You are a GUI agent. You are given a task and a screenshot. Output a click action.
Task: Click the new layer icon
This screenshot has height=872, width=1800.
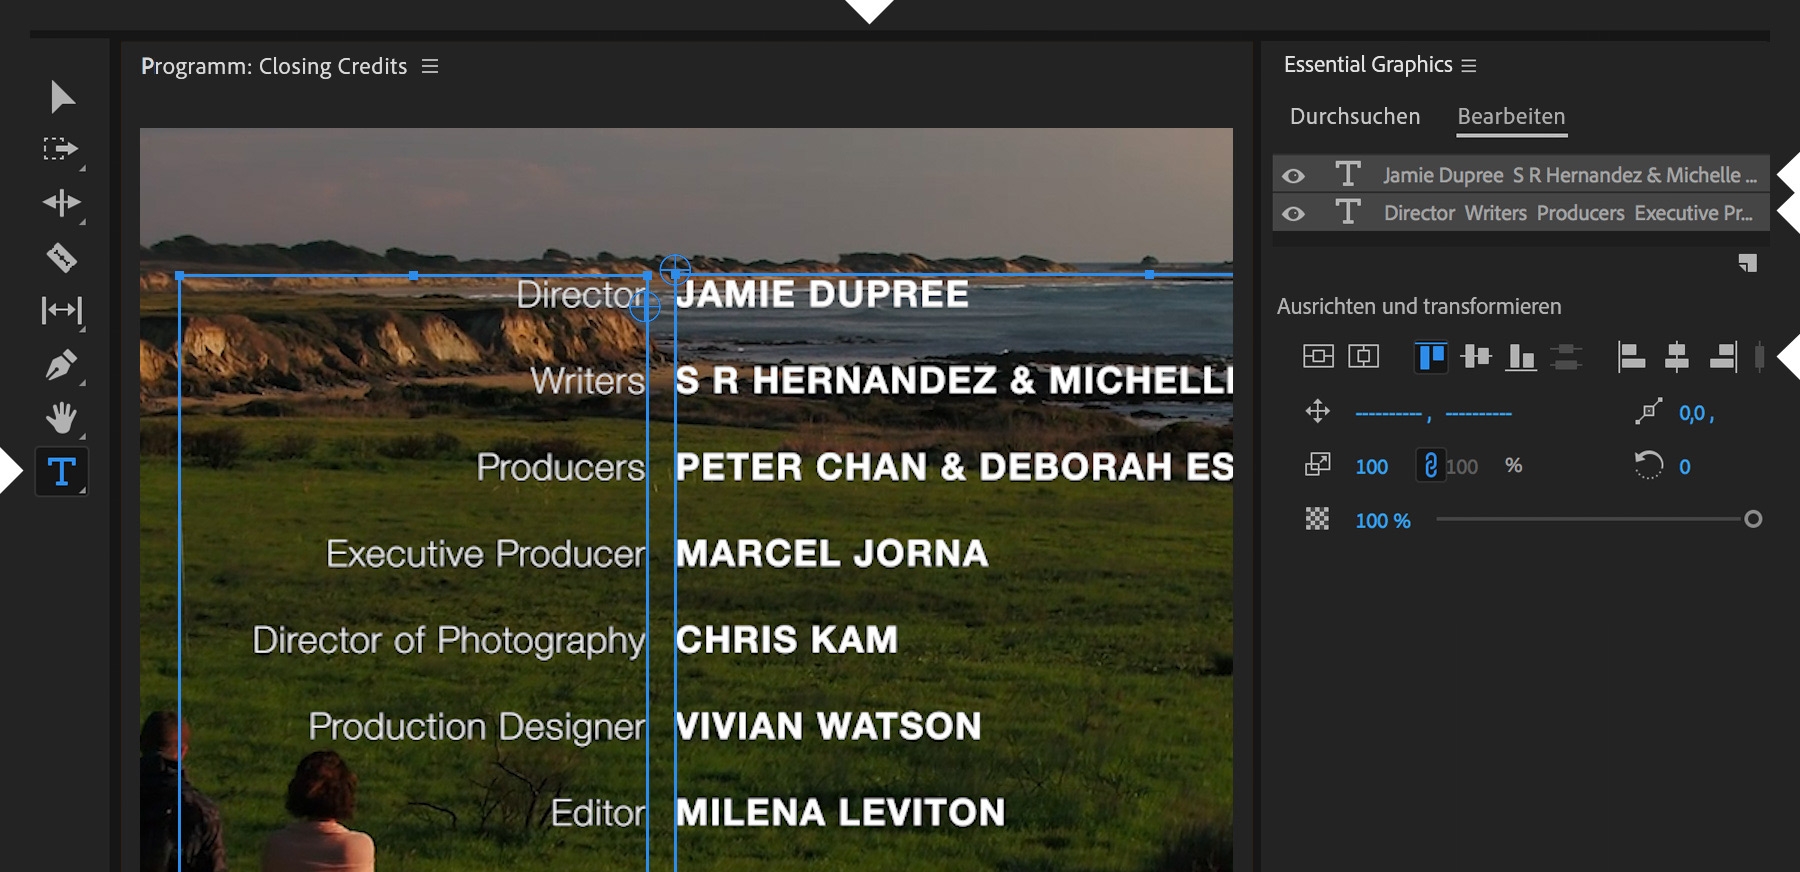click(1747, 263)
